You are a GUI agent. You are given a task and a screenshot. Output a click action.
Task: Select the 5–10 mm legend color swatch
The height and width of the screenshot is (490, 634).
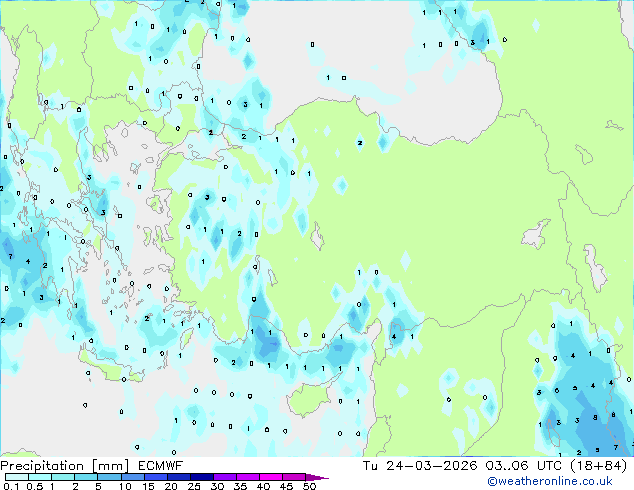coord(109,477)
